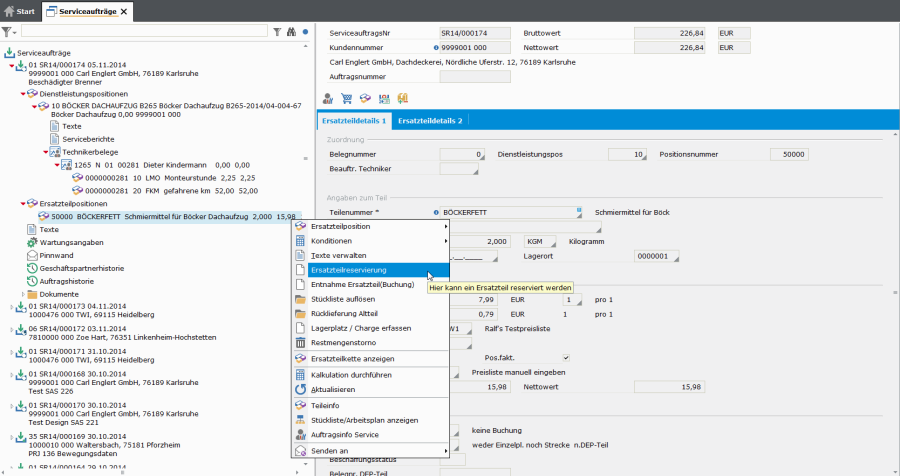Choose Lagerplatz / Charge erfassen
The width and height of the screenshot is (900, 476).
[371, 328]
